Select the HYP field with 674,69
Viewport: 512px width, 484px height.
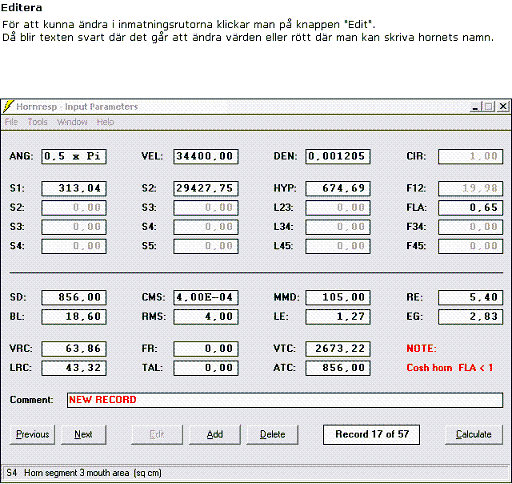[x=338, y=189]
